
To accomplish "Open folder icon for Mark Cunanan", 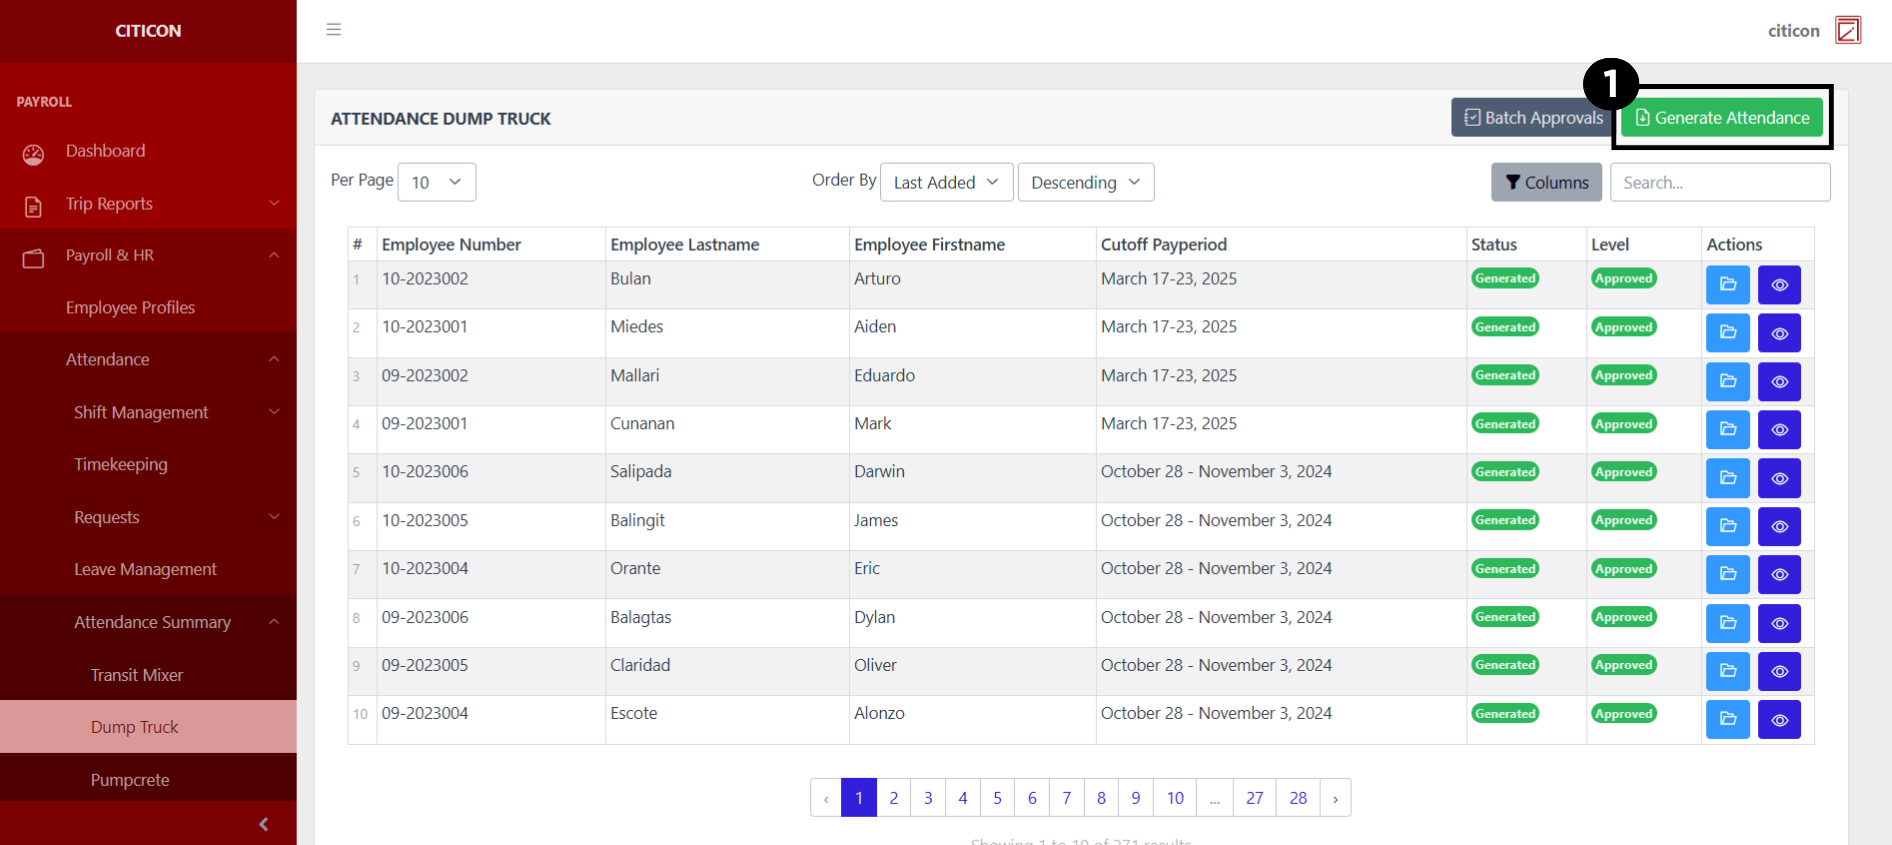I will [1727, 430].
